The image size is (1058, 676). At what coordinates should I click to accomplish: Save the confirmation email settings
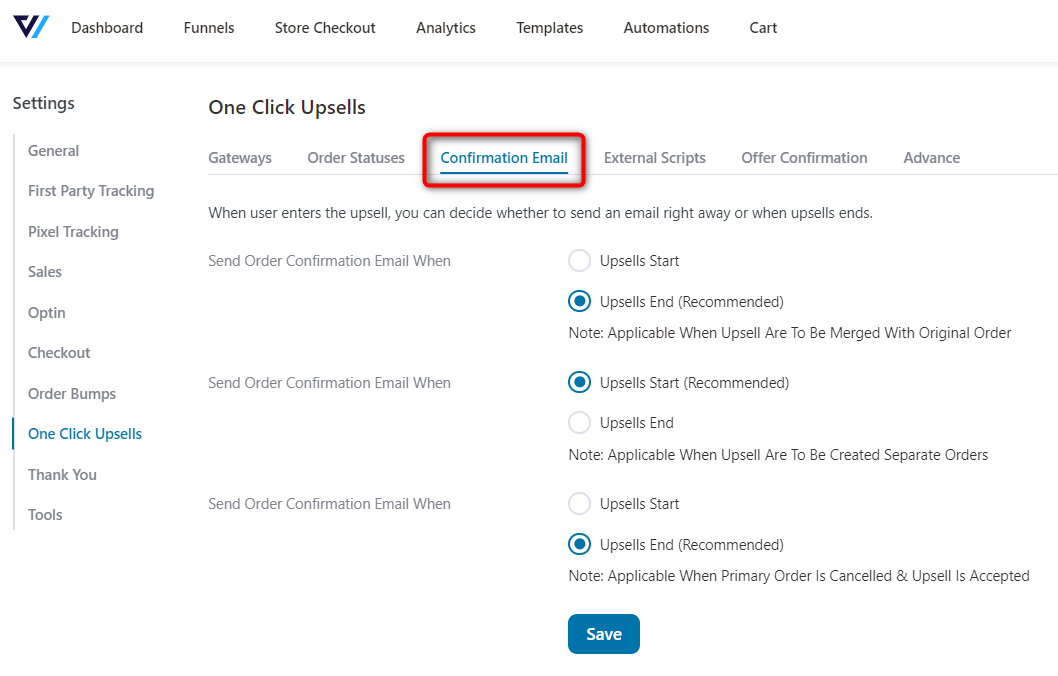click(603, 634)
